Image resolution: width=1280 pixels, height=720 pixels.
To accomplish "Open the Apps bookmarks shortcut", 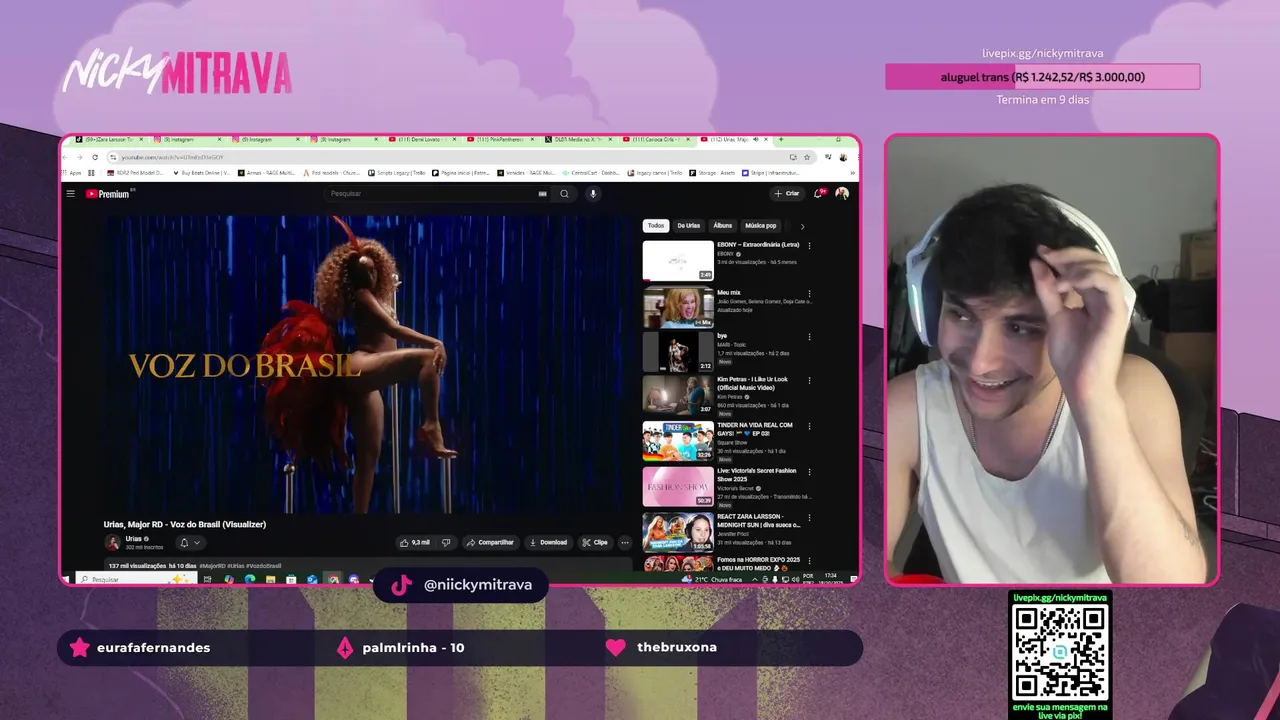I will coord(72,173).
